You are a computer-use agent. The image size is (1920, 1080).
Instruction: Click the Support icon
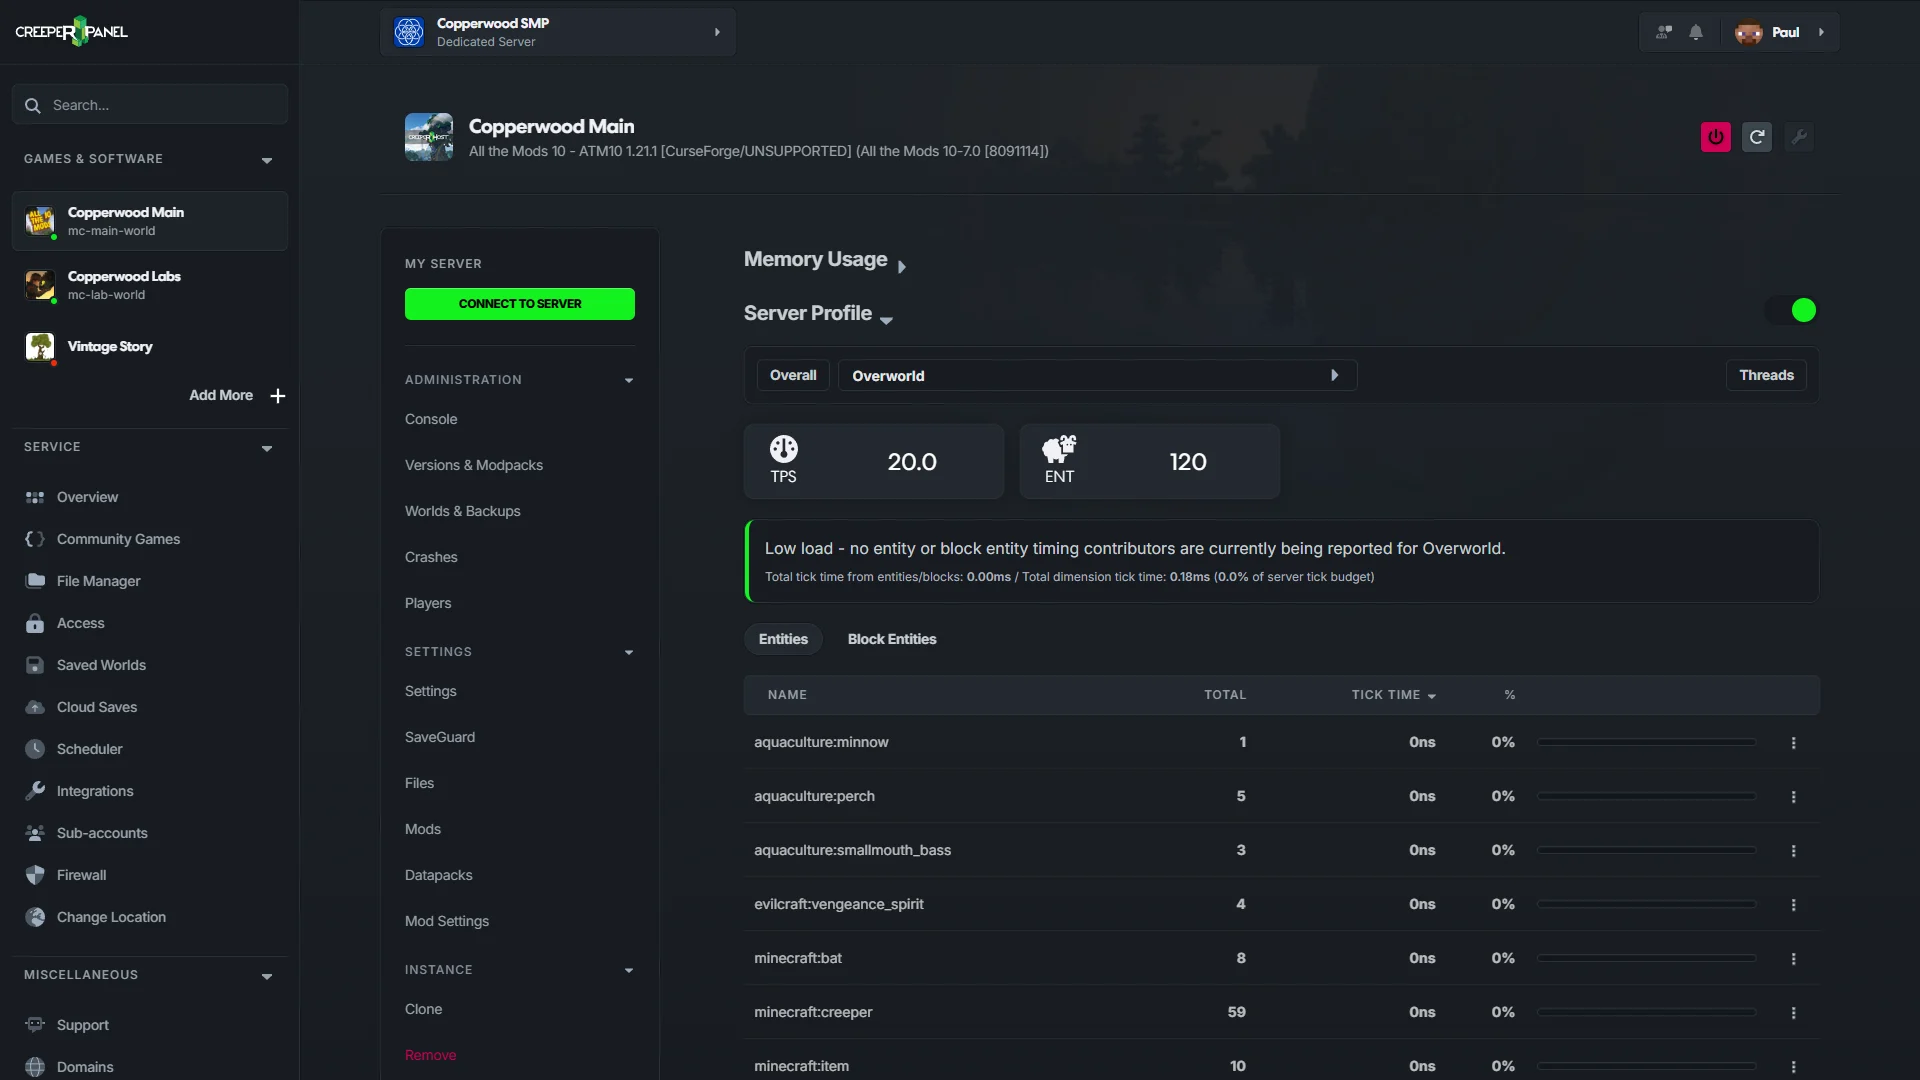click(x=35, y=1025)
